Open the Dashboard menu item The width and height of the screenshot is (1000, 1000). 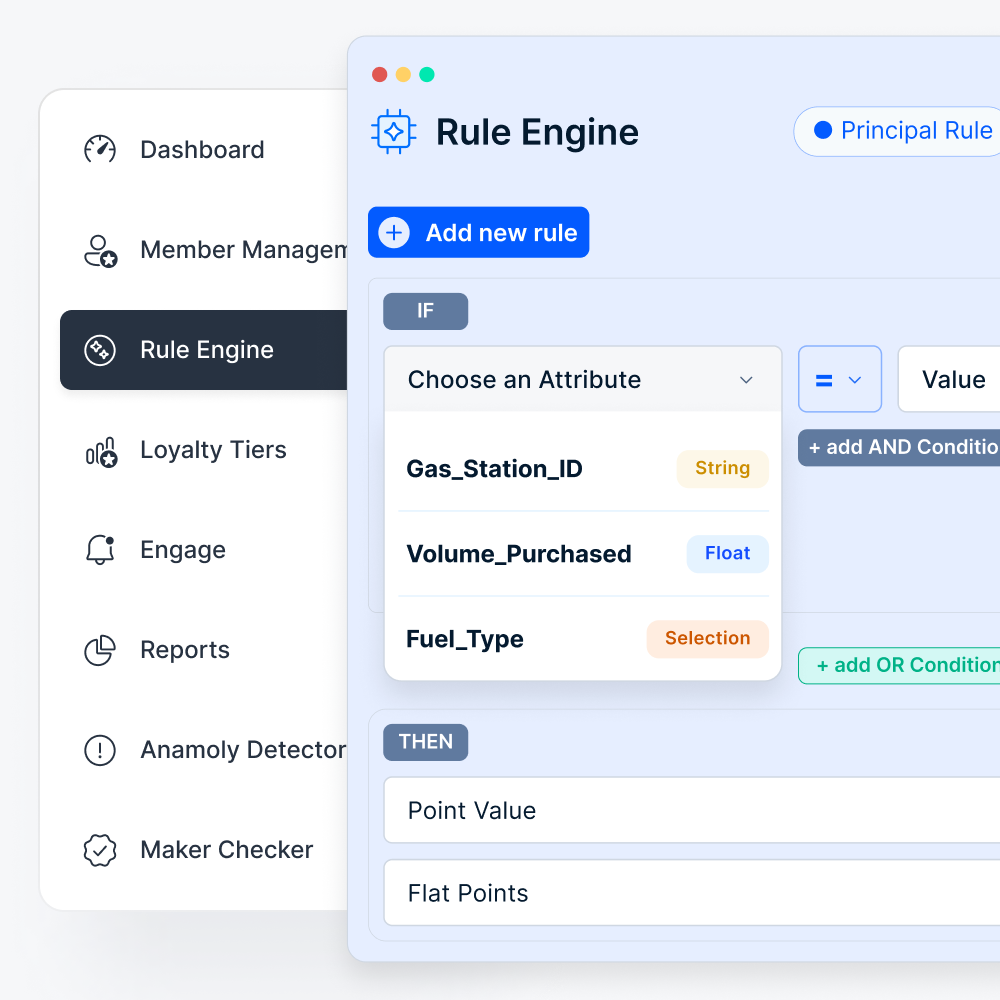point(204,150)
